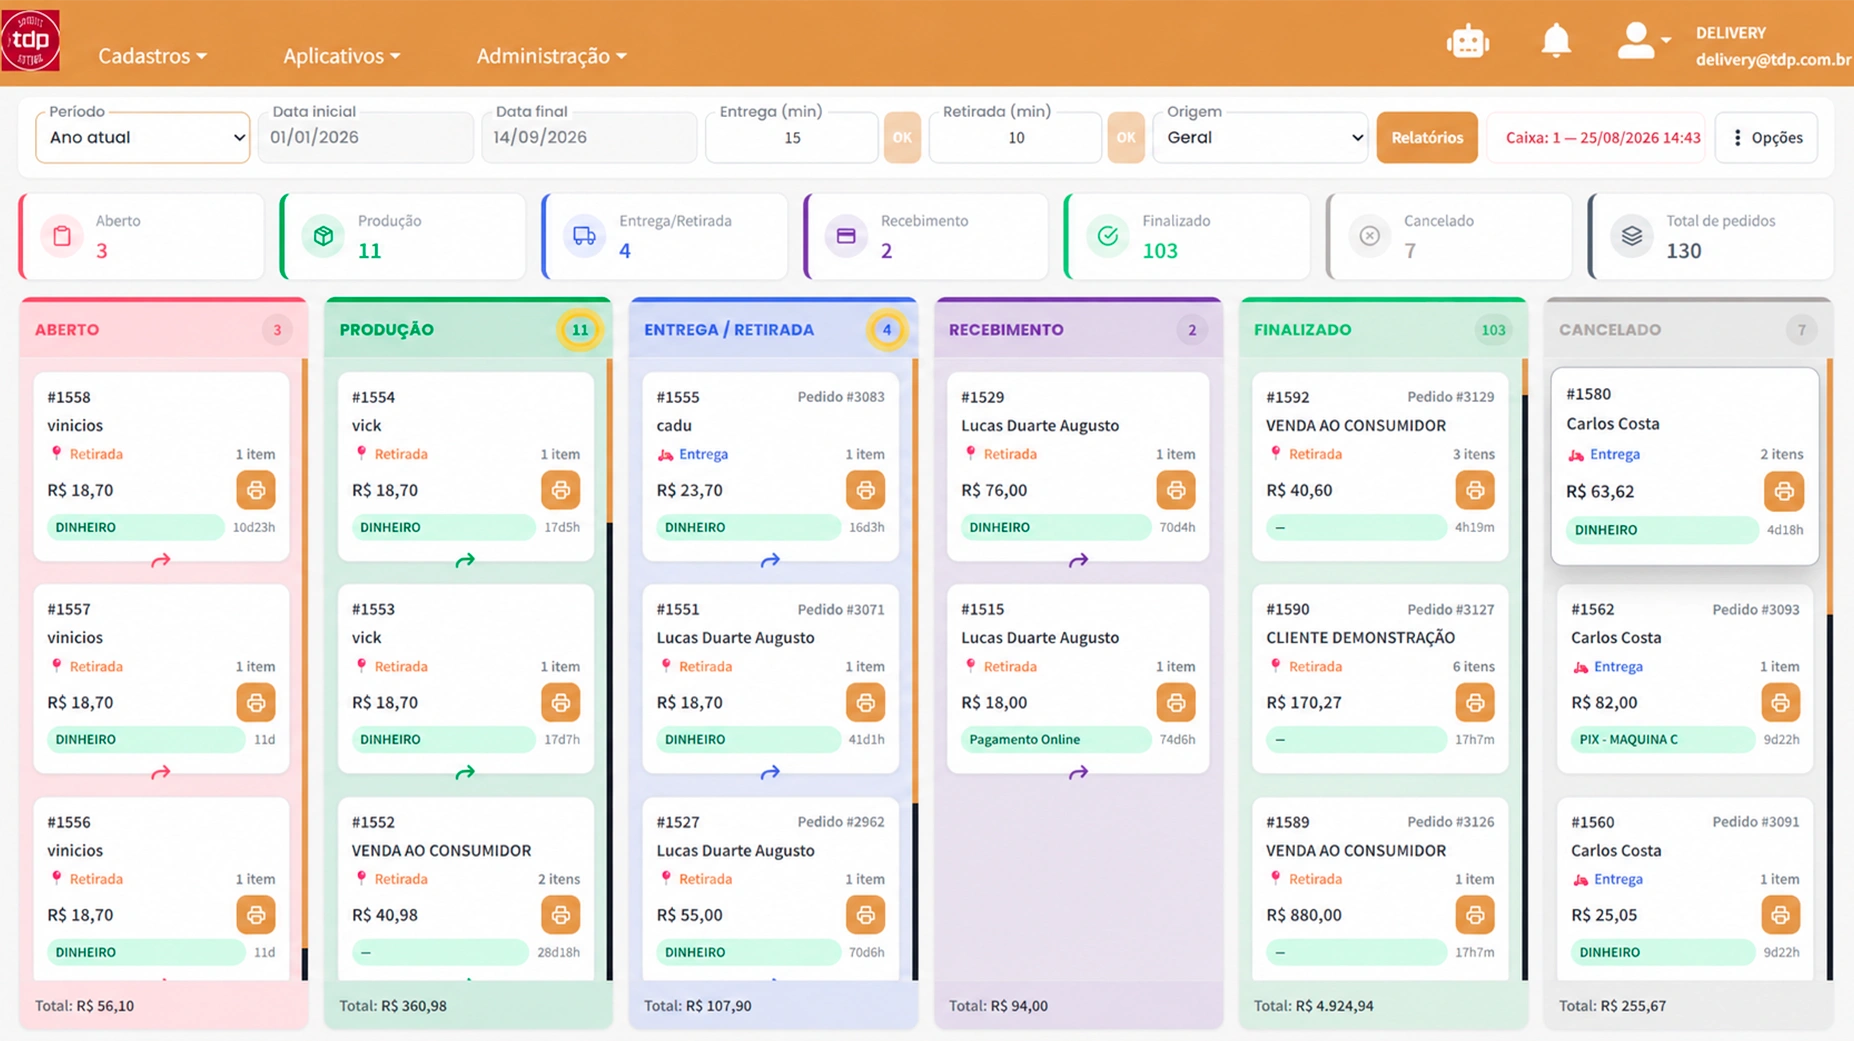Print order #1592 receipt

1475,490
